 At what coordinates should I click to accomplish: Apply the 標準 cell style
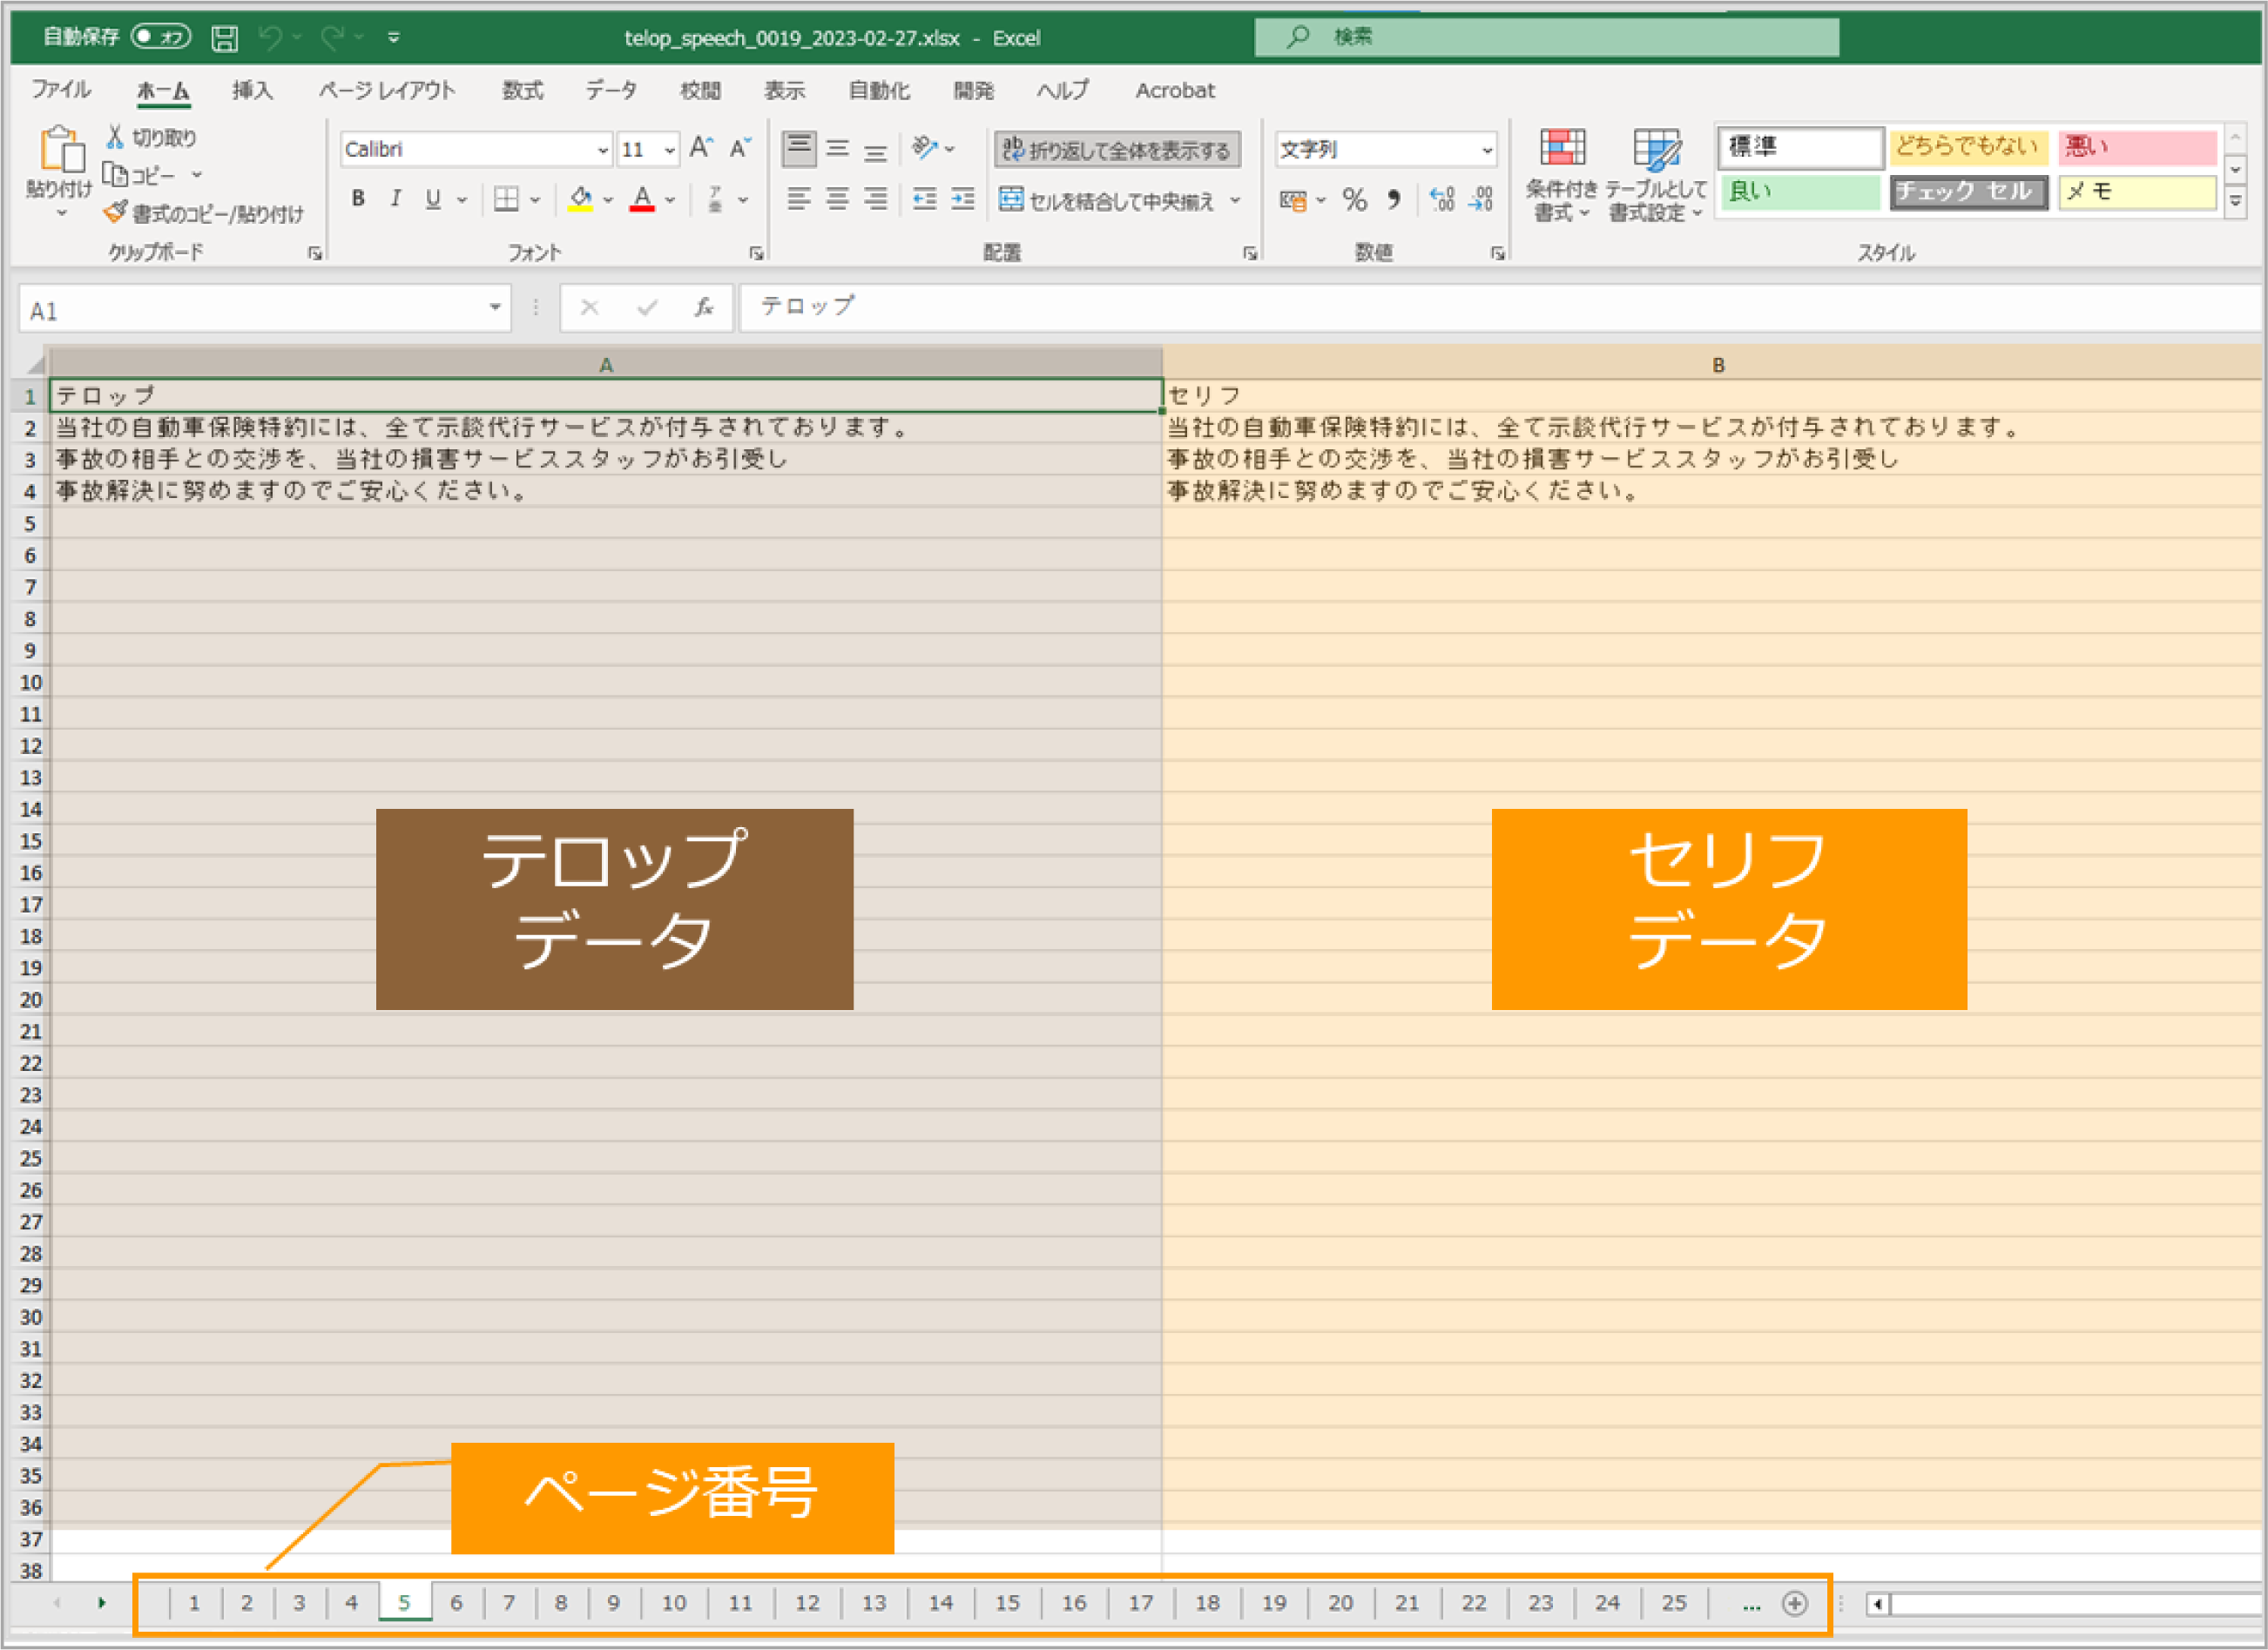point(1801,147)
